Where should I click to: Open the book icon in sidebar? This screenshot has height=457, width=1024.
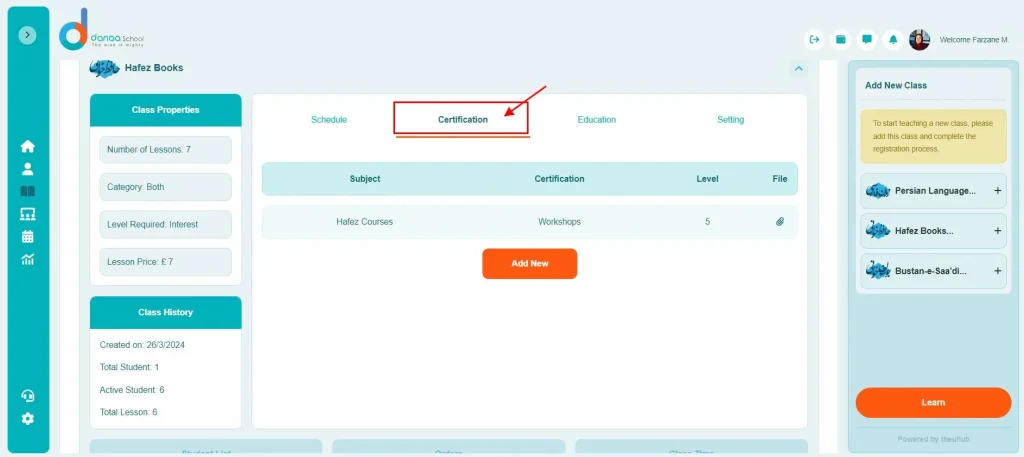(27, 191)
